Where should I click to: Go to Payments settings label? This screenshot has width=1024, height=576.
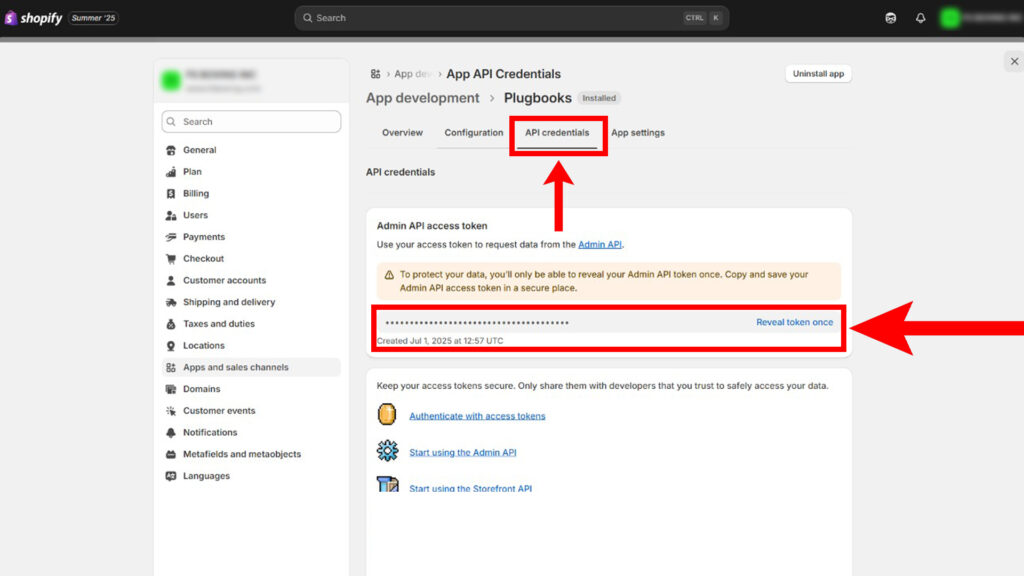(x=204, y=237)
